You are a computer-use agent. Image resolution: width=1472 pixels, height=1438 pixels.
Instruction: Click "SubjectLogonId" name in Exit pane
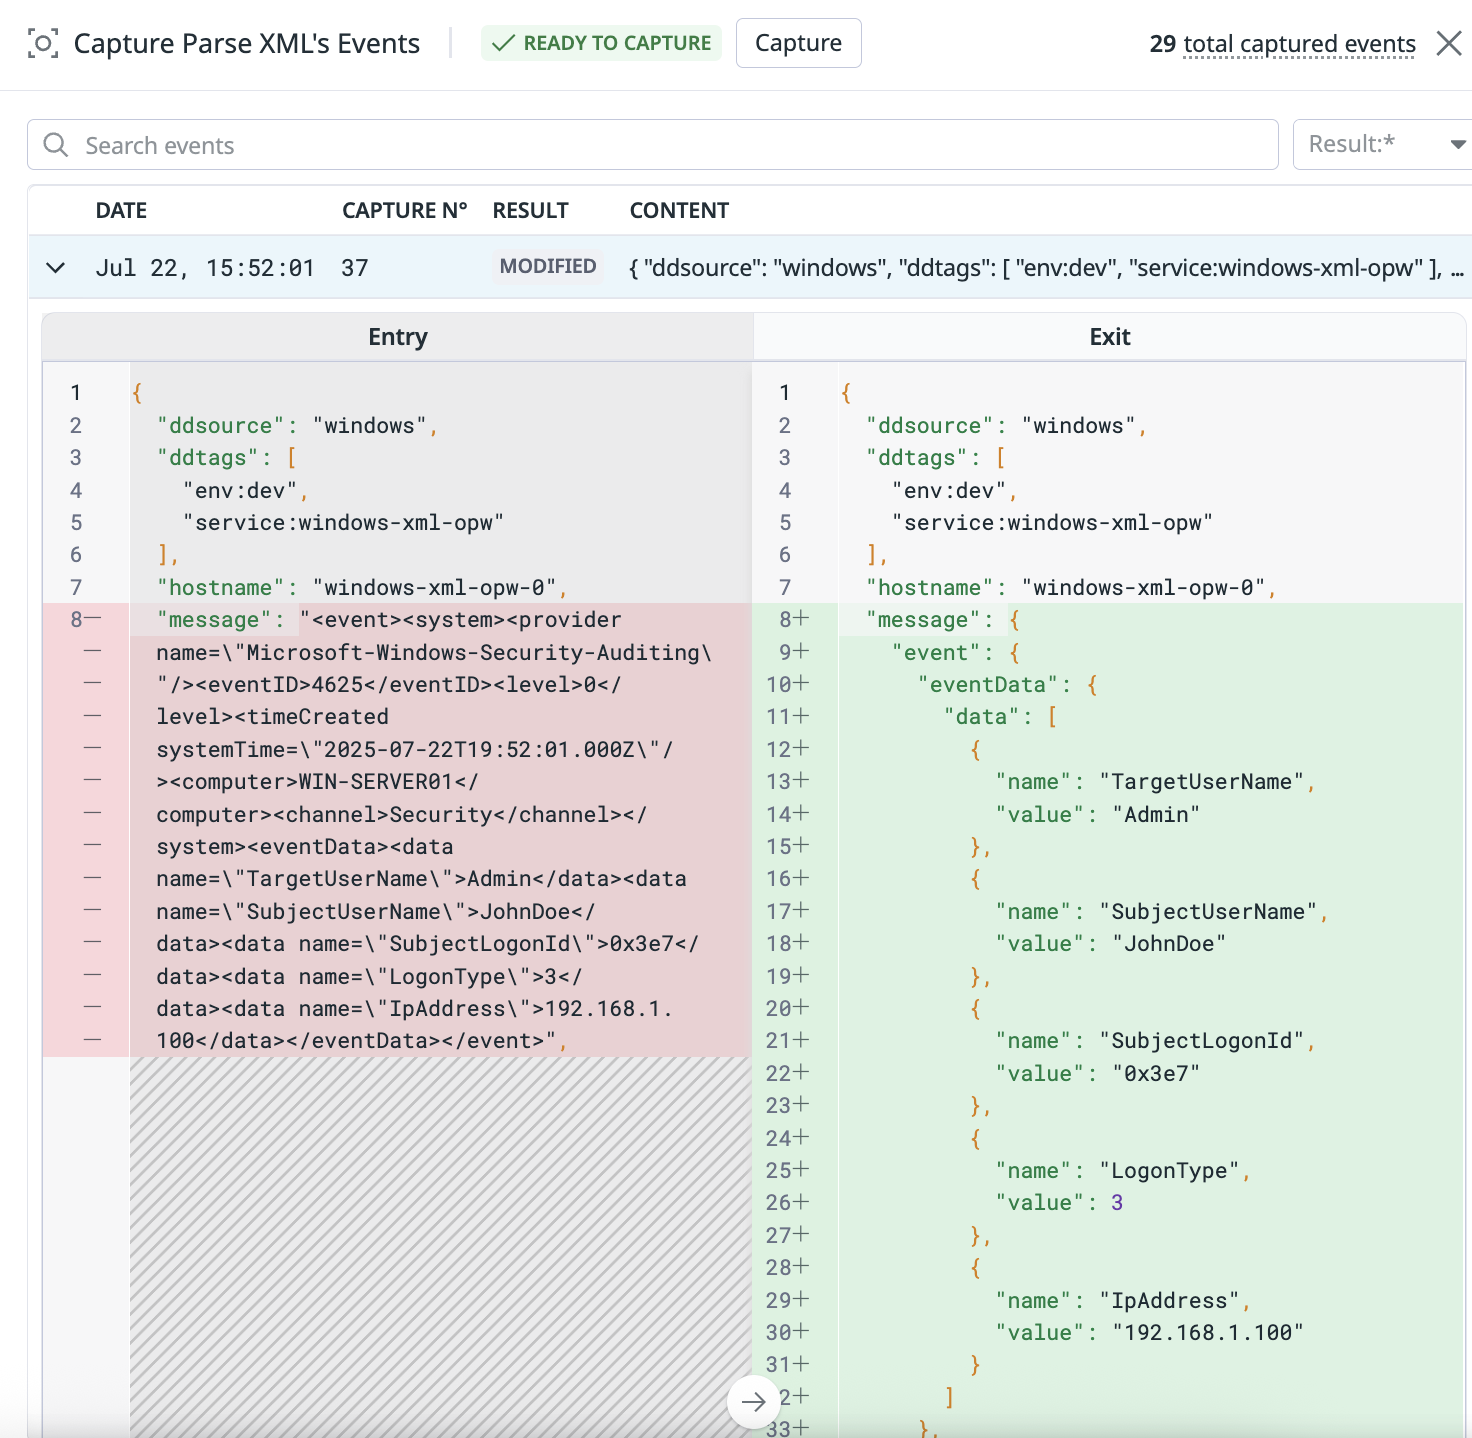pyautogui.click(x=1201, y=1041)
